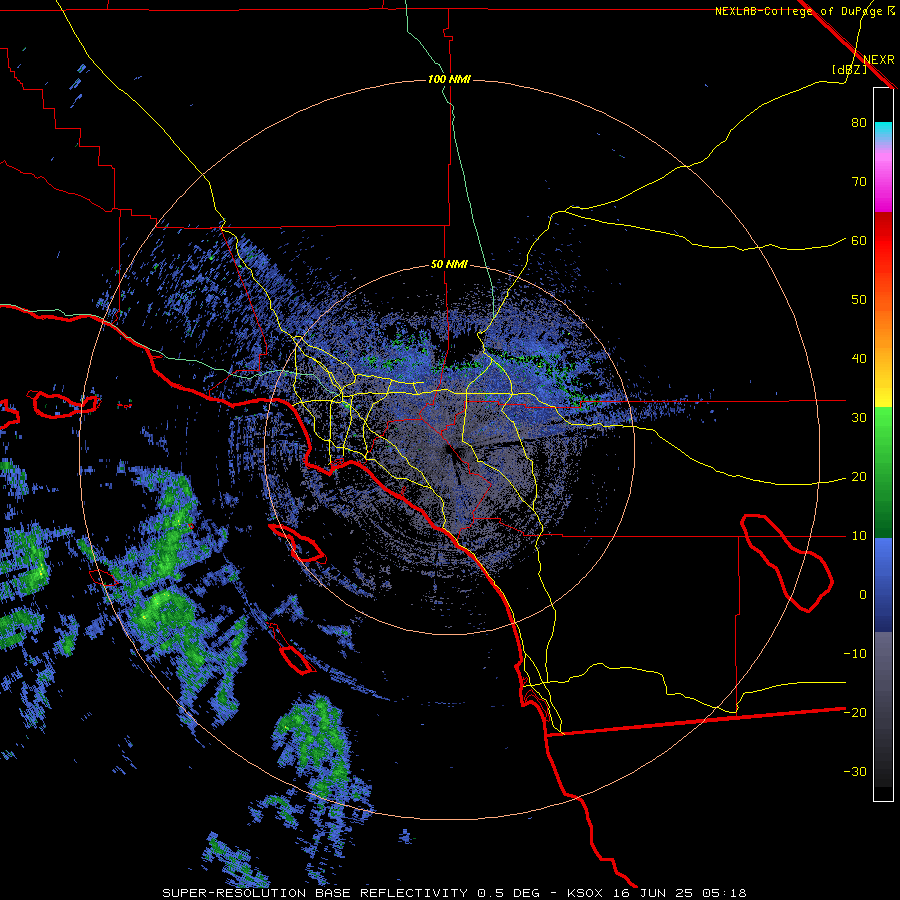Image resolution: width=900 pixels, height=900 pixels.
Task: Click the [dBZ] units label
Action: pos(849,69)
